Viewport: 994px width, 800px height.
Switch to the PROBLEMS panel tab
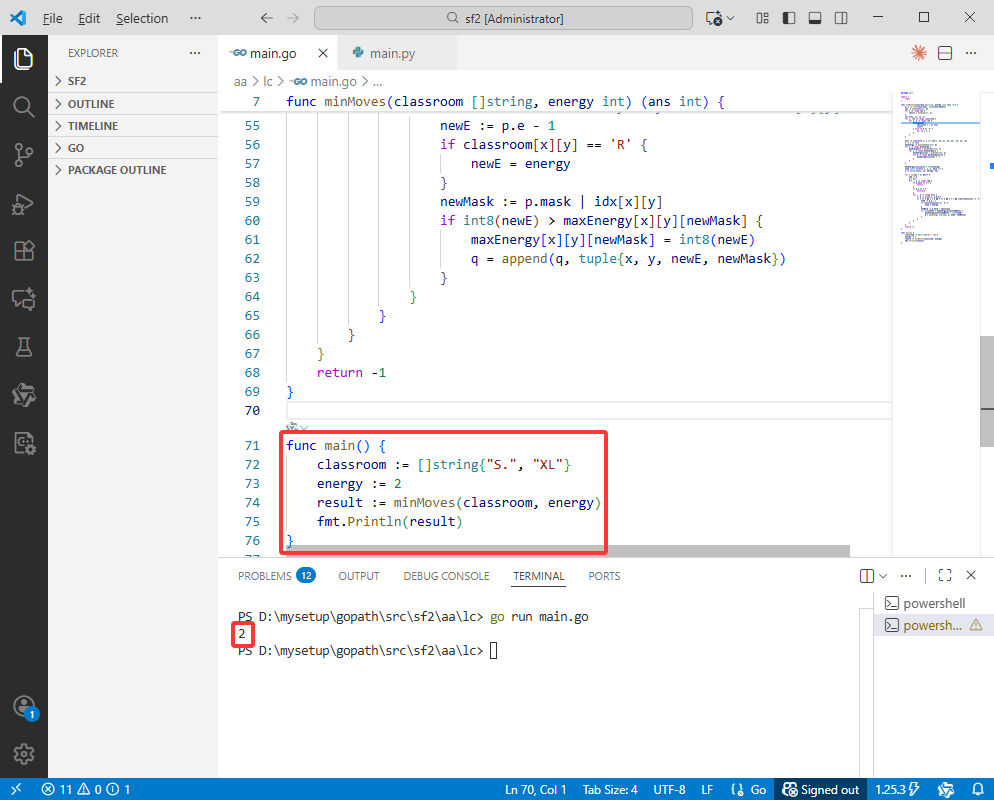[276, 576]
